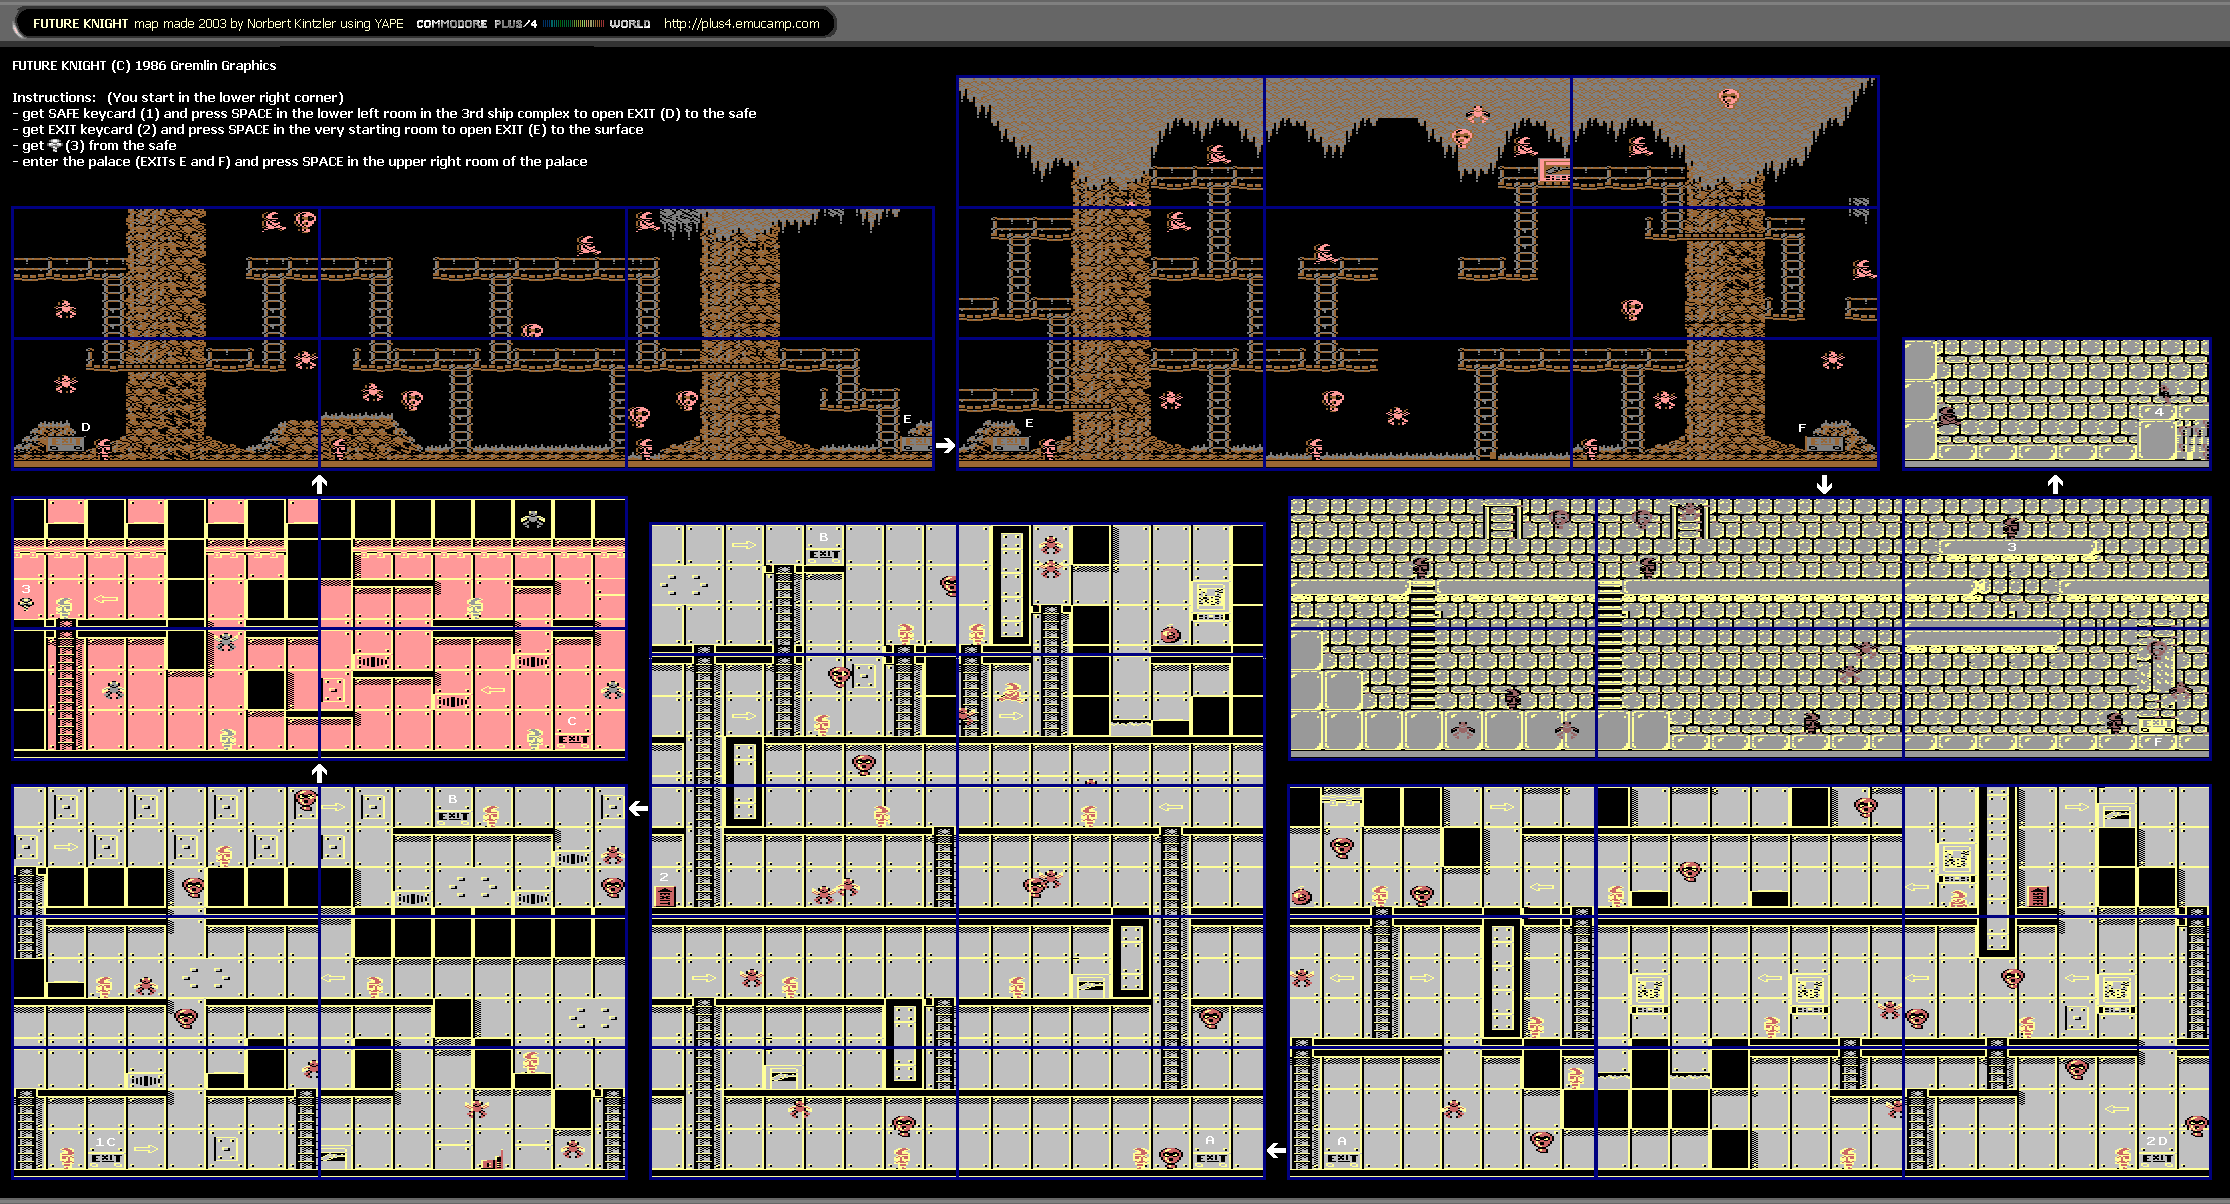Click white left arrow between middle and right complexes
The height and width of the screenshot is (1204, 2230).
coord(1276,1151)
